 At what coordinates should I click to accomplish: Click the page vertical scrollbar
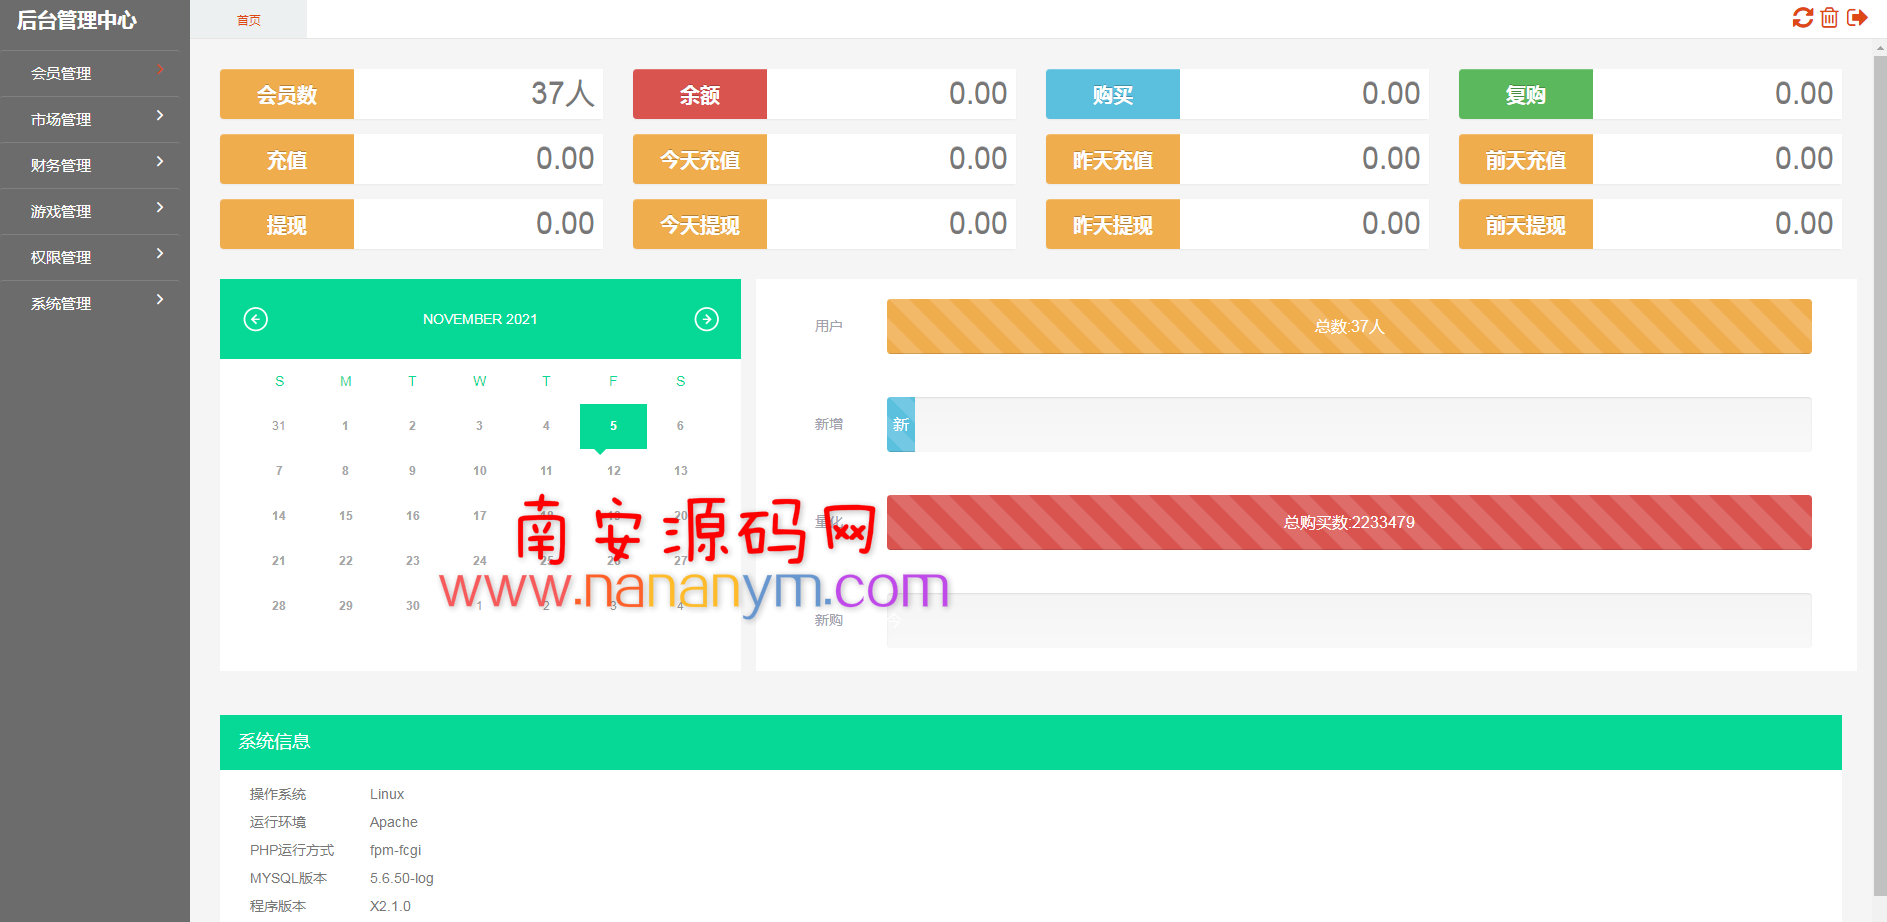pos(1880,475)
